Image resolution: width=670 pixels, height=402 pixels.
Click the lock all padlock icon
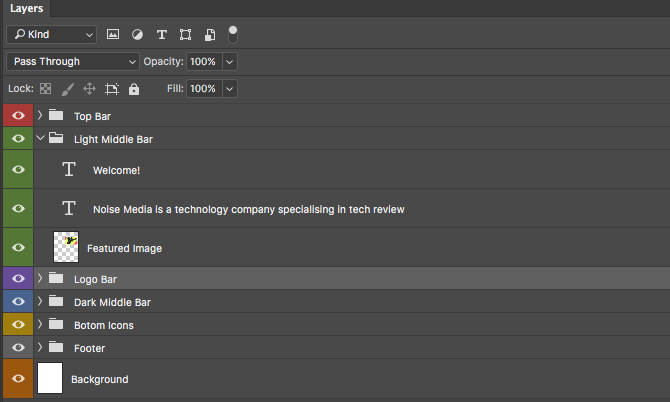[x=134, y=89]
